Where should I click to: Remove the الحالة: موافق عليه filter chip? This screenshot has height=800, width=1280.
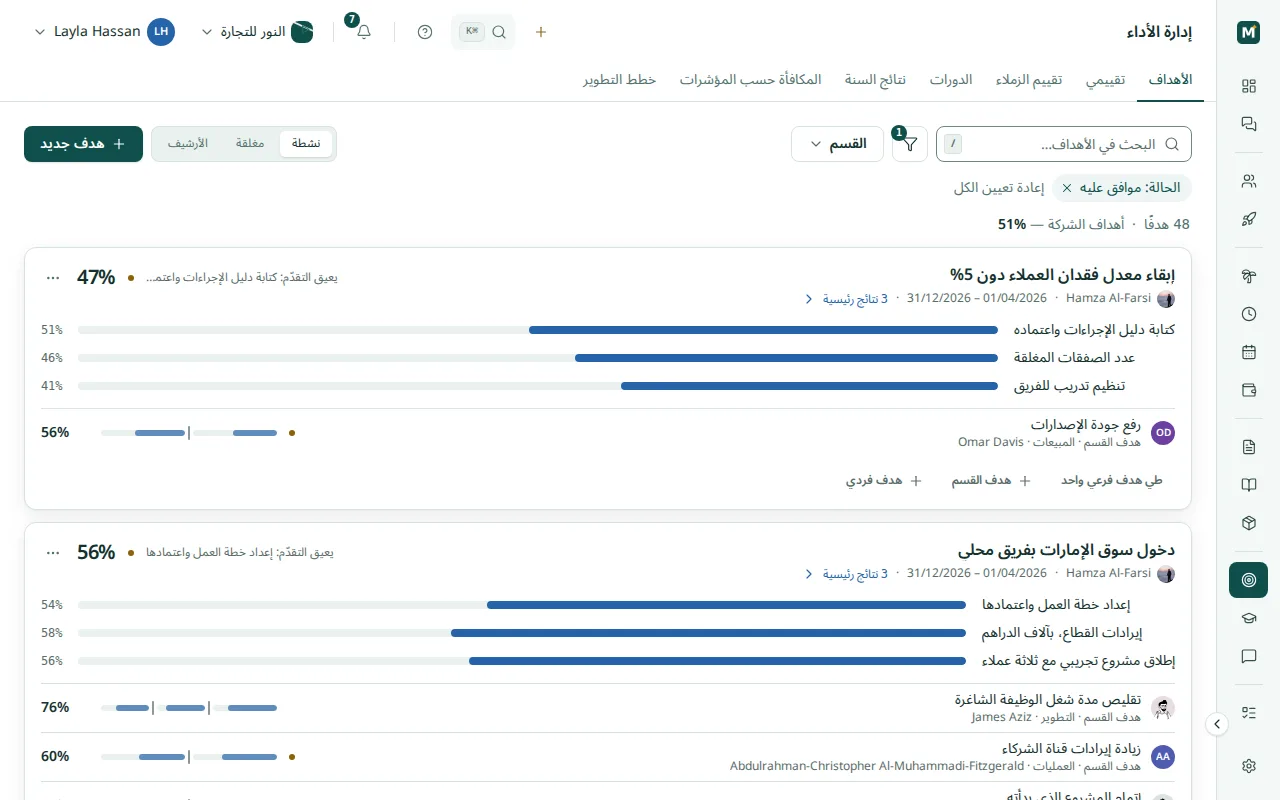tap(1067, 188)
